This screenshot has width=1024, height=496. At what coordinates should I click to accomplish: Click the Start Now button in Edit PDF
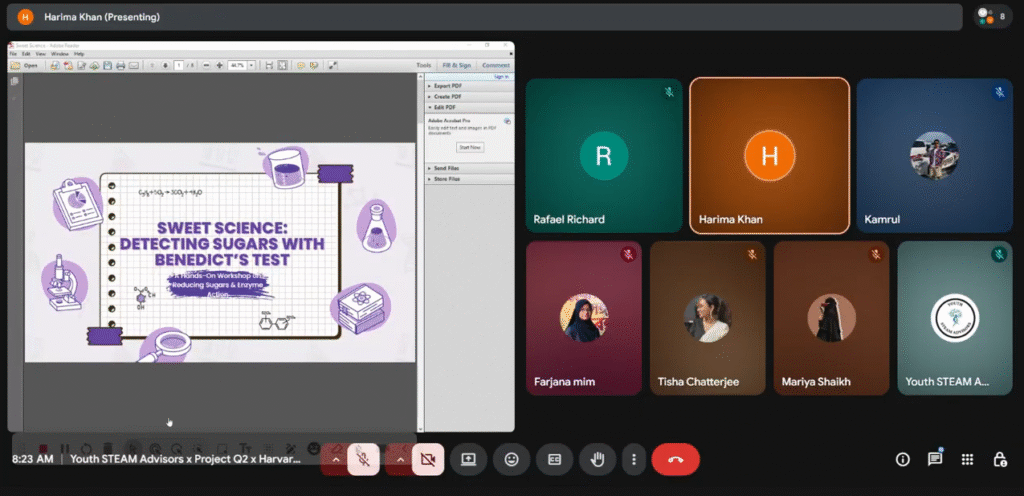pos(470,147)
